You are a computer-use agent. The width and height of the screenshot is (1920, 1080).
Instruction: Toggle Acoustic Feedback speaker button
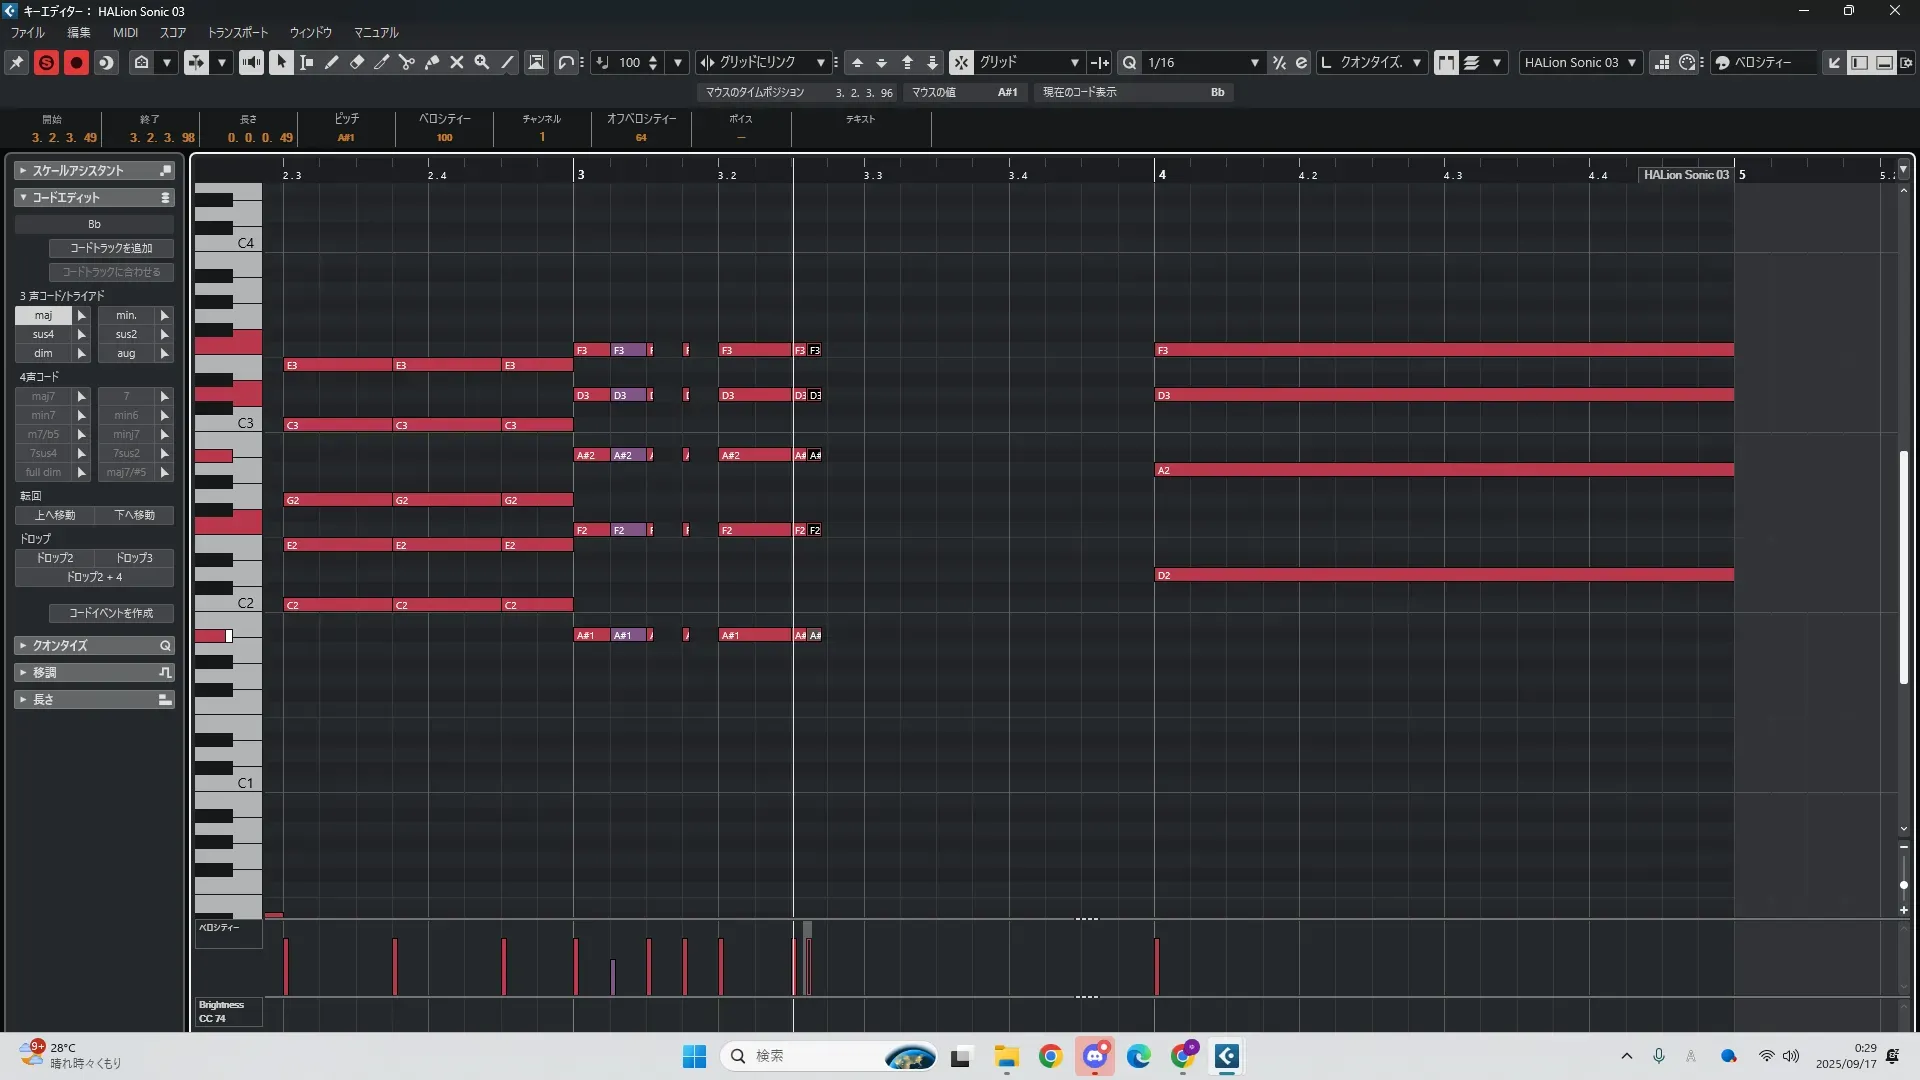pos(251,62)
